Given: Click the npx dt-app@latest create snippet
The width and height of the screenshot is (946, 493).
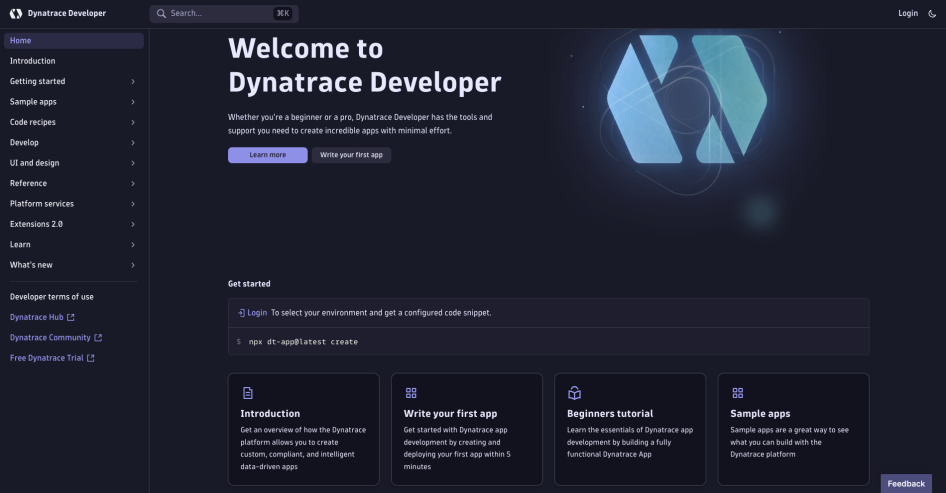Looking at the screenshot, I should point(303,342).
